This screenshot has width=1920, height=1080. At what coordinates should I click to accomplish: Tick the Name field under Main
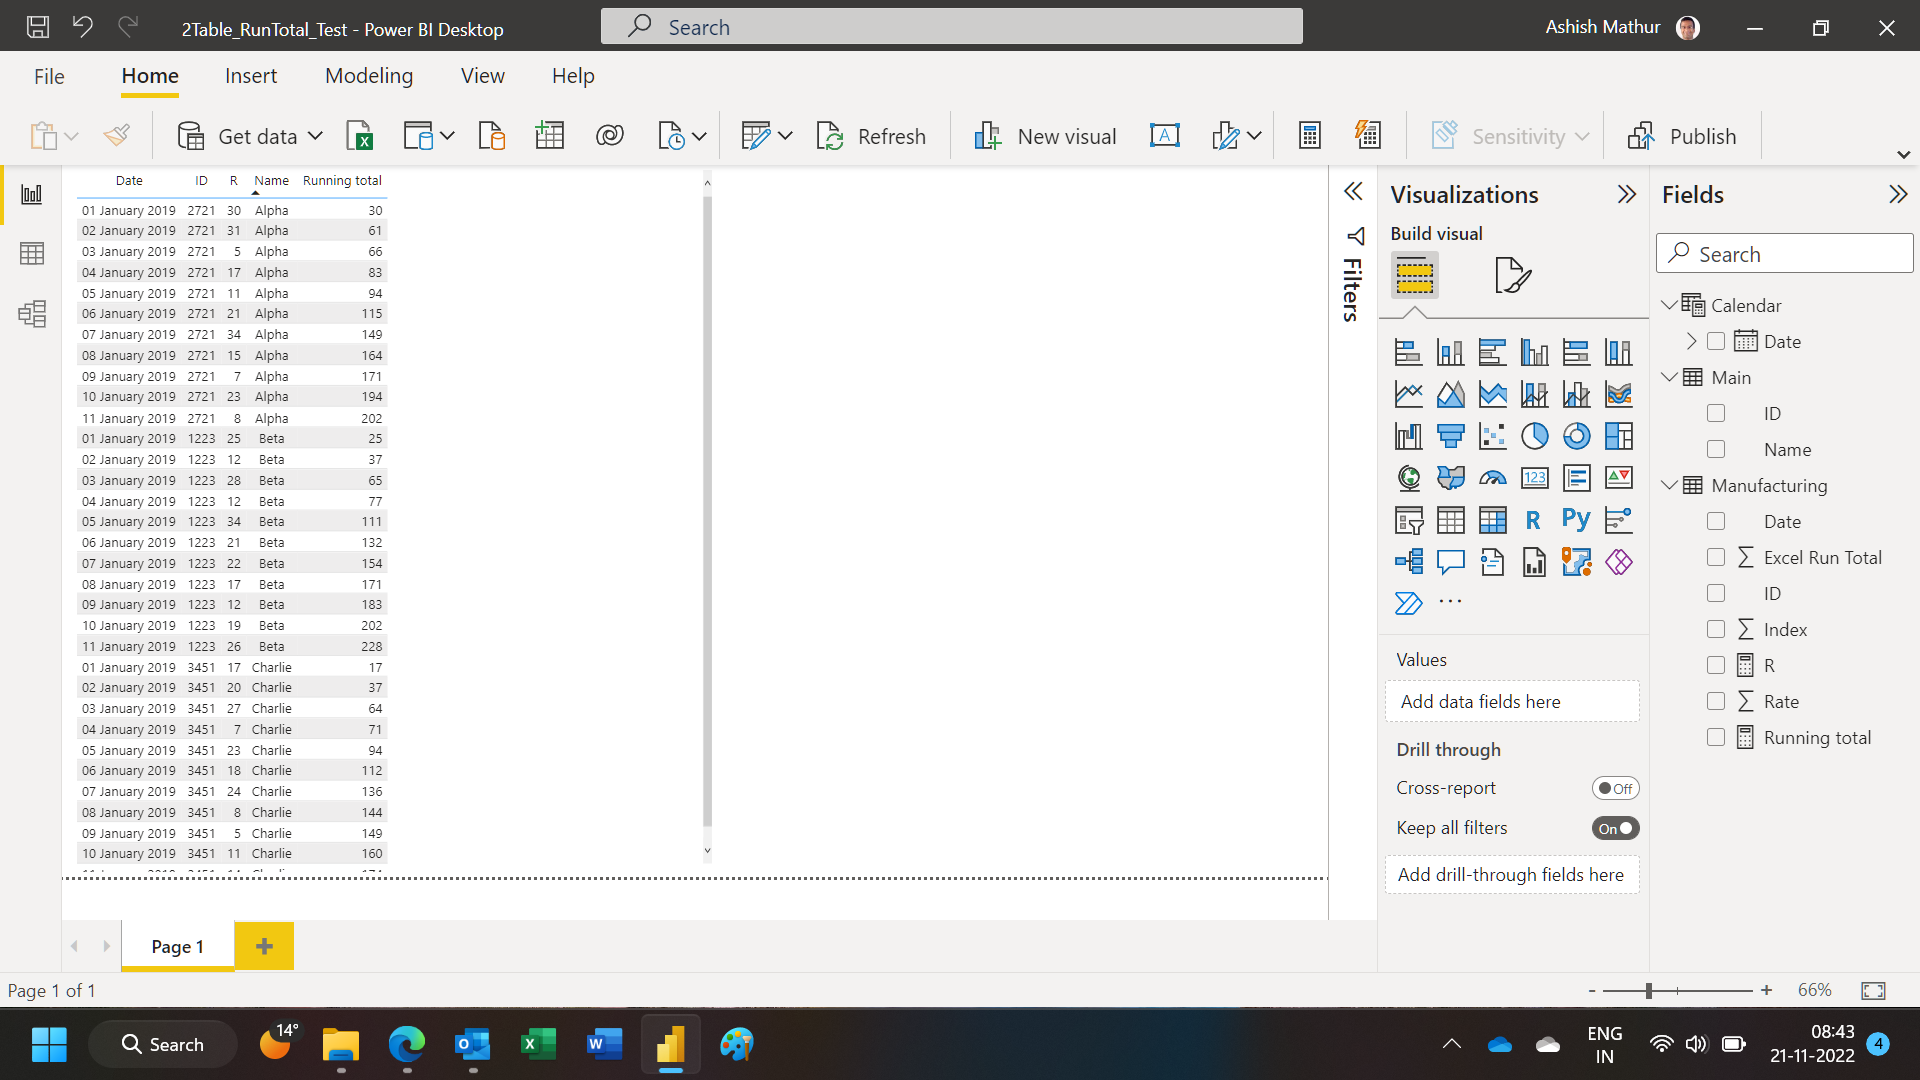coord(1716,449)
